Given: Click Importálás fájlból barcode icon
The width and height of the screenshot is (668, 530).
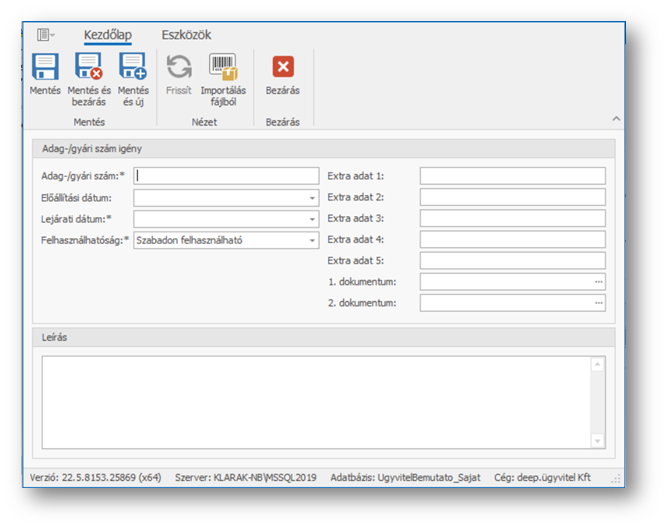Looking at the screenshot, I should pyautogui.click(x=223, y=68).
